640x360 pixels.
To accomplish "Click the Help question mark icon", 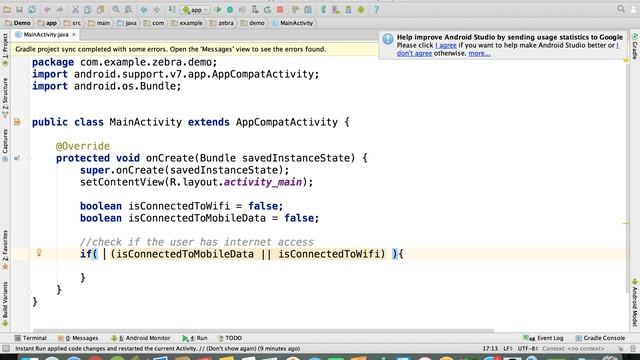I will click(x=376, y=9).
